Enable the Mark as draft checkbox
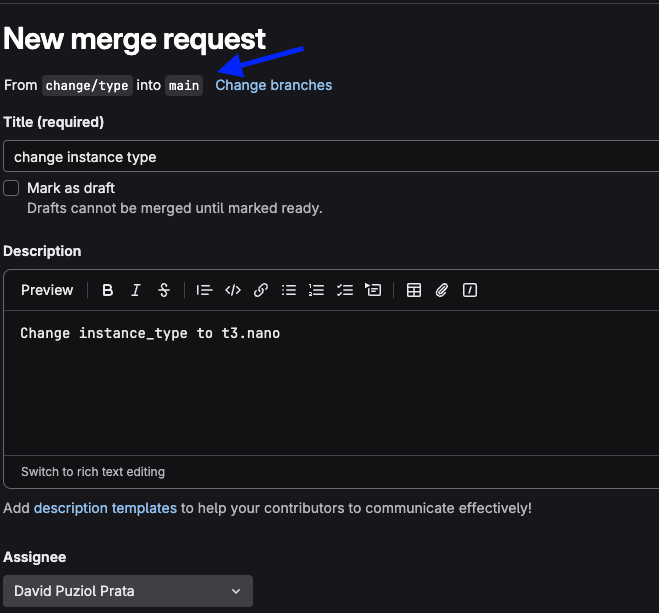 click(12, 188)
